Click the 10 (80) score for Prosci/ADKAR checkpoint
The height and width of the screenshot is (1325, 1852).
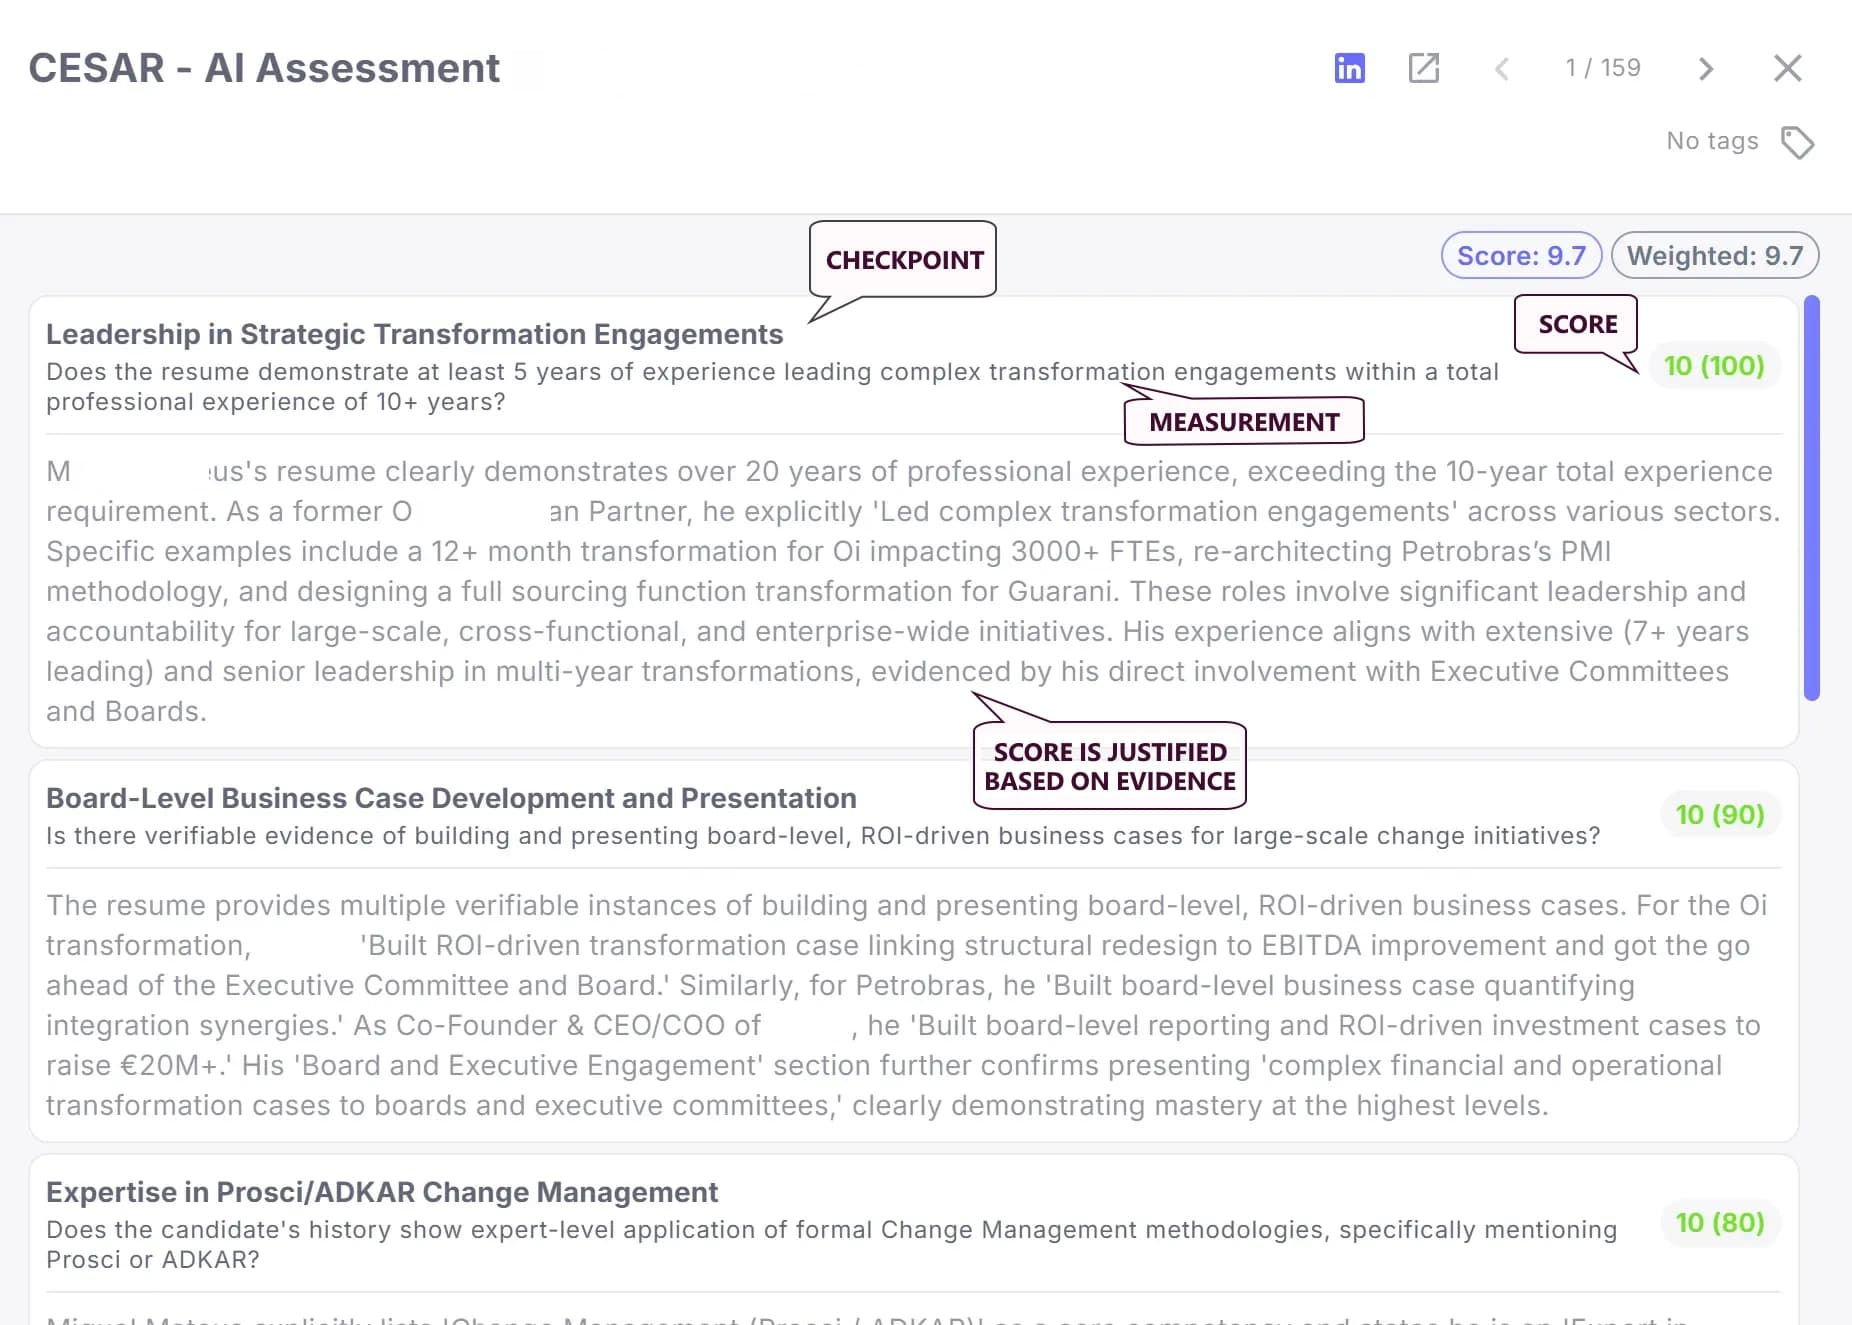[1720, 1223]
